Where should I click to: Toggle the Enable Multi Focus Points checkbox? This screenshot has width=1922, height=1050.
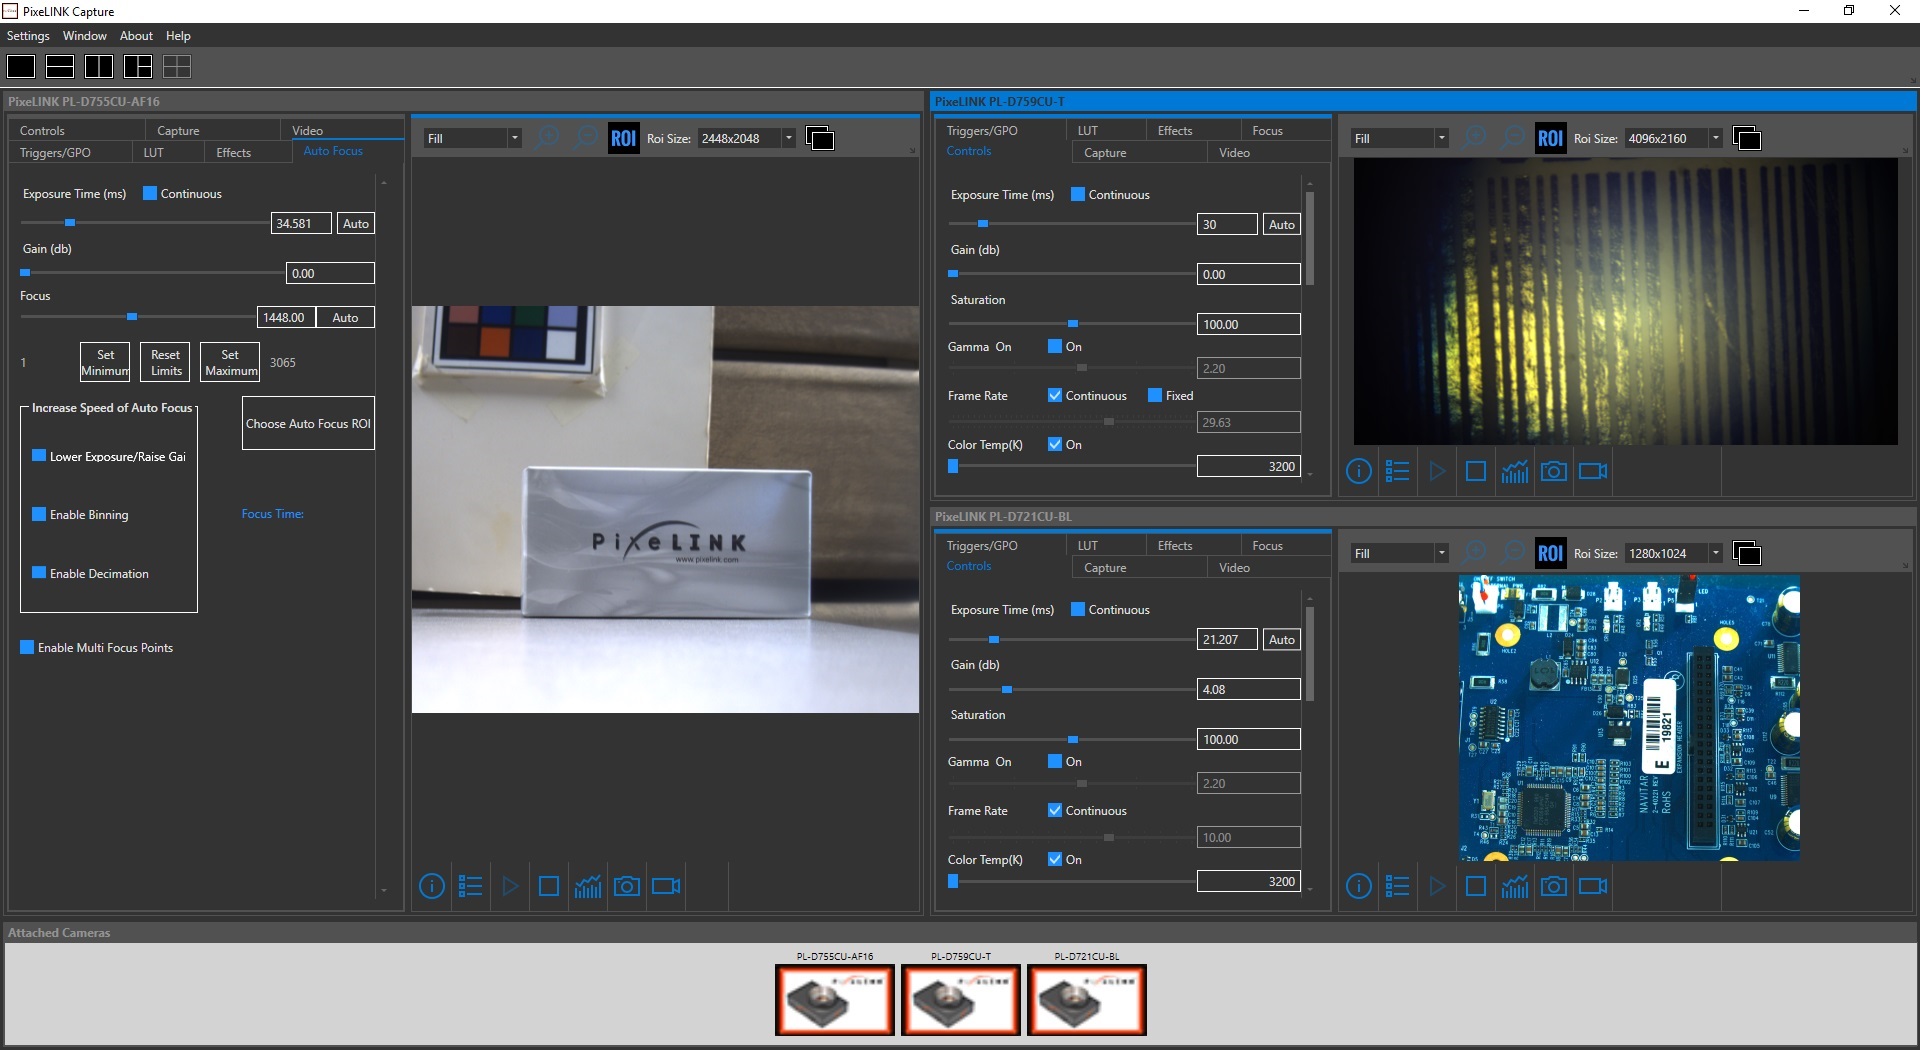28,648
